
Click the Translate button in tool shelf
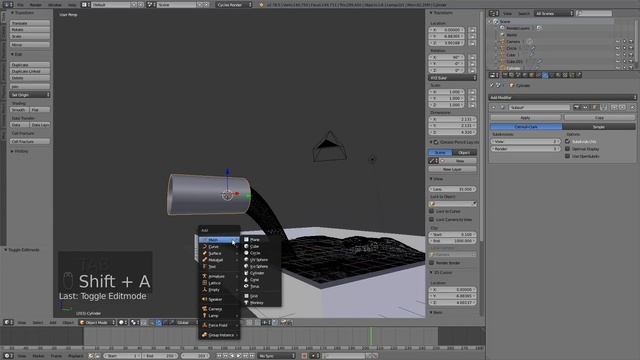point(30,23)
